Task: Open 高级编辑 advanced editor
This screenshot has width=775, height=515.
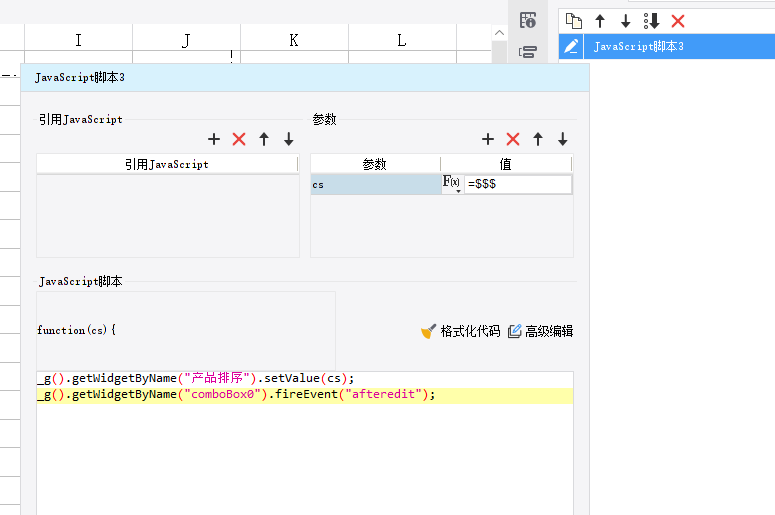Action: point(541,331)
